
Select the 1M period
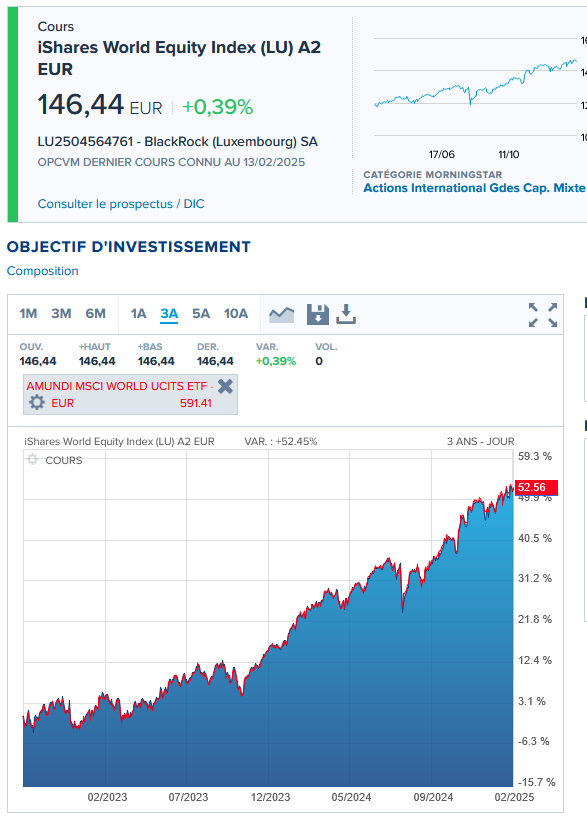point(28,314)
